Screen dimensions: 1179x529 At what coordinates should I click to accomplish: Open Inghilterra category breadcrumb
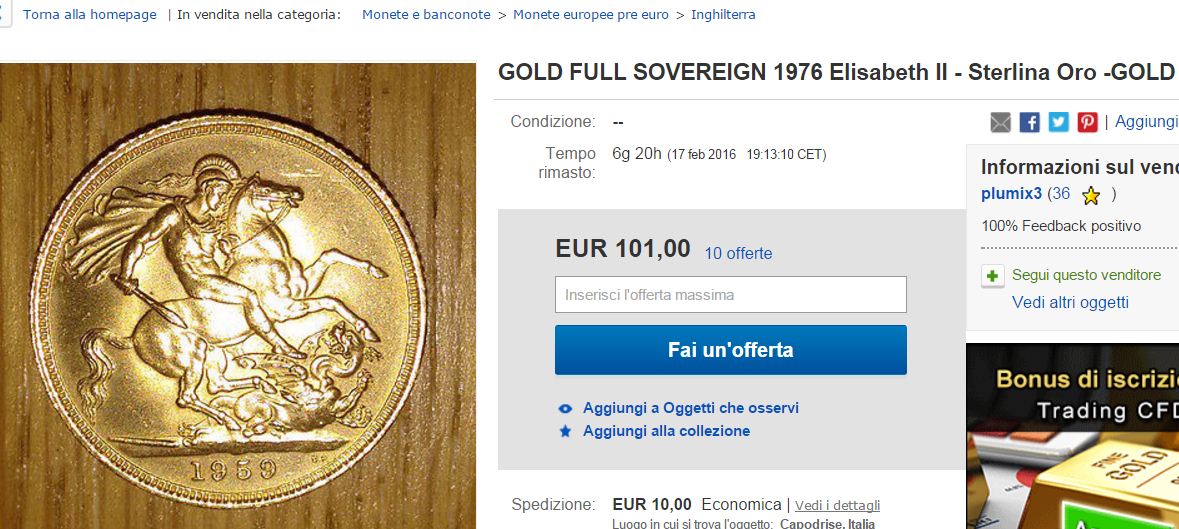point(723,14)
